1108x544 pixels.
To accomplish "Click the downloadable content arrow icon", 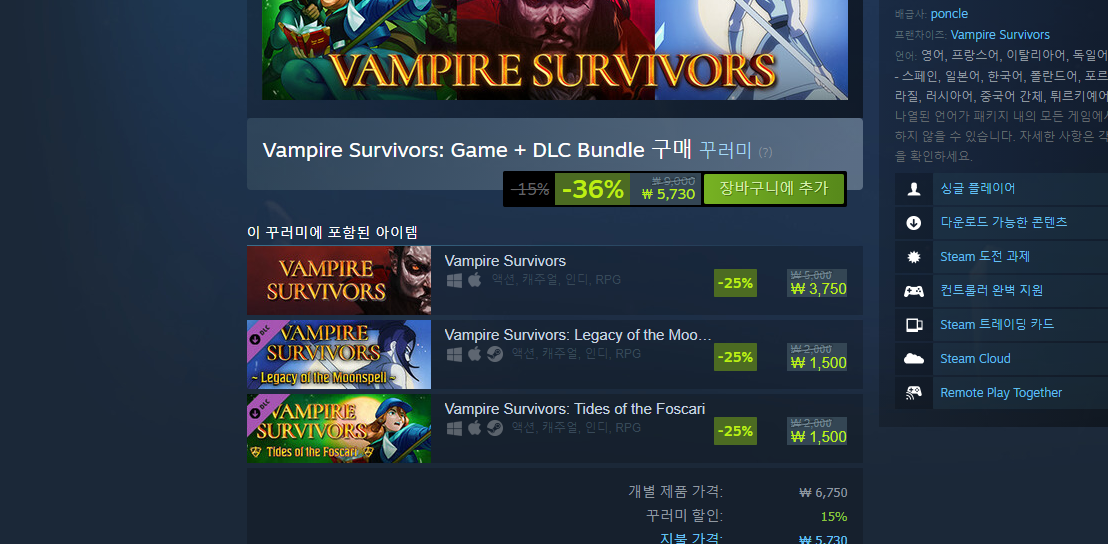I will click(x=914, y=223).
